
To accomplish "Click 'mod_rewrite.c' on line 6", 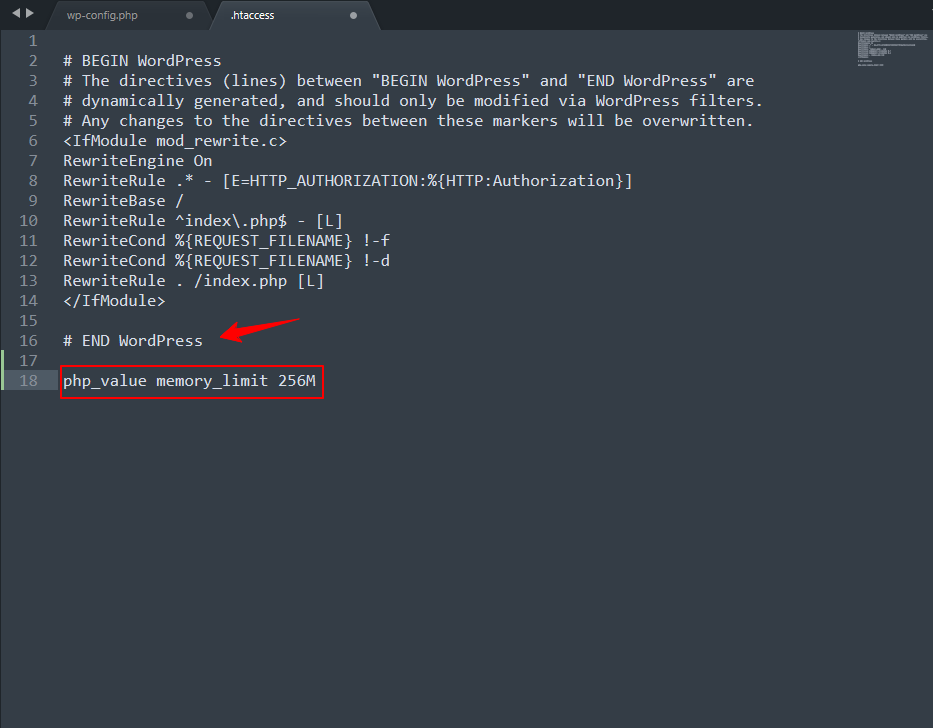I will coord(217,141).
